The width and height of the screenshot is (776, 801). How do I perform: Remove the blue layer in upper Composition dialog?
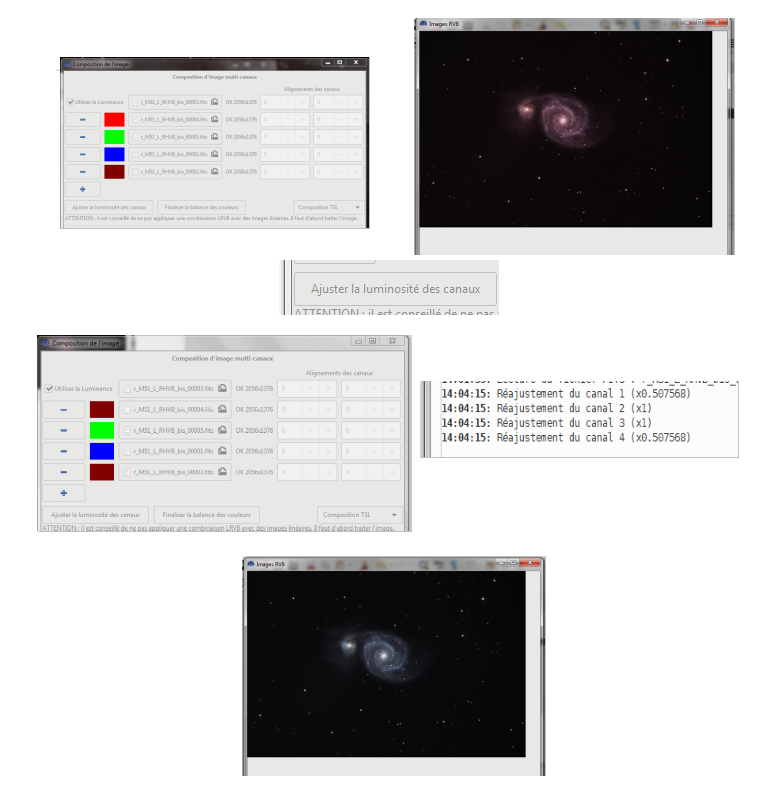click(83, 154)
